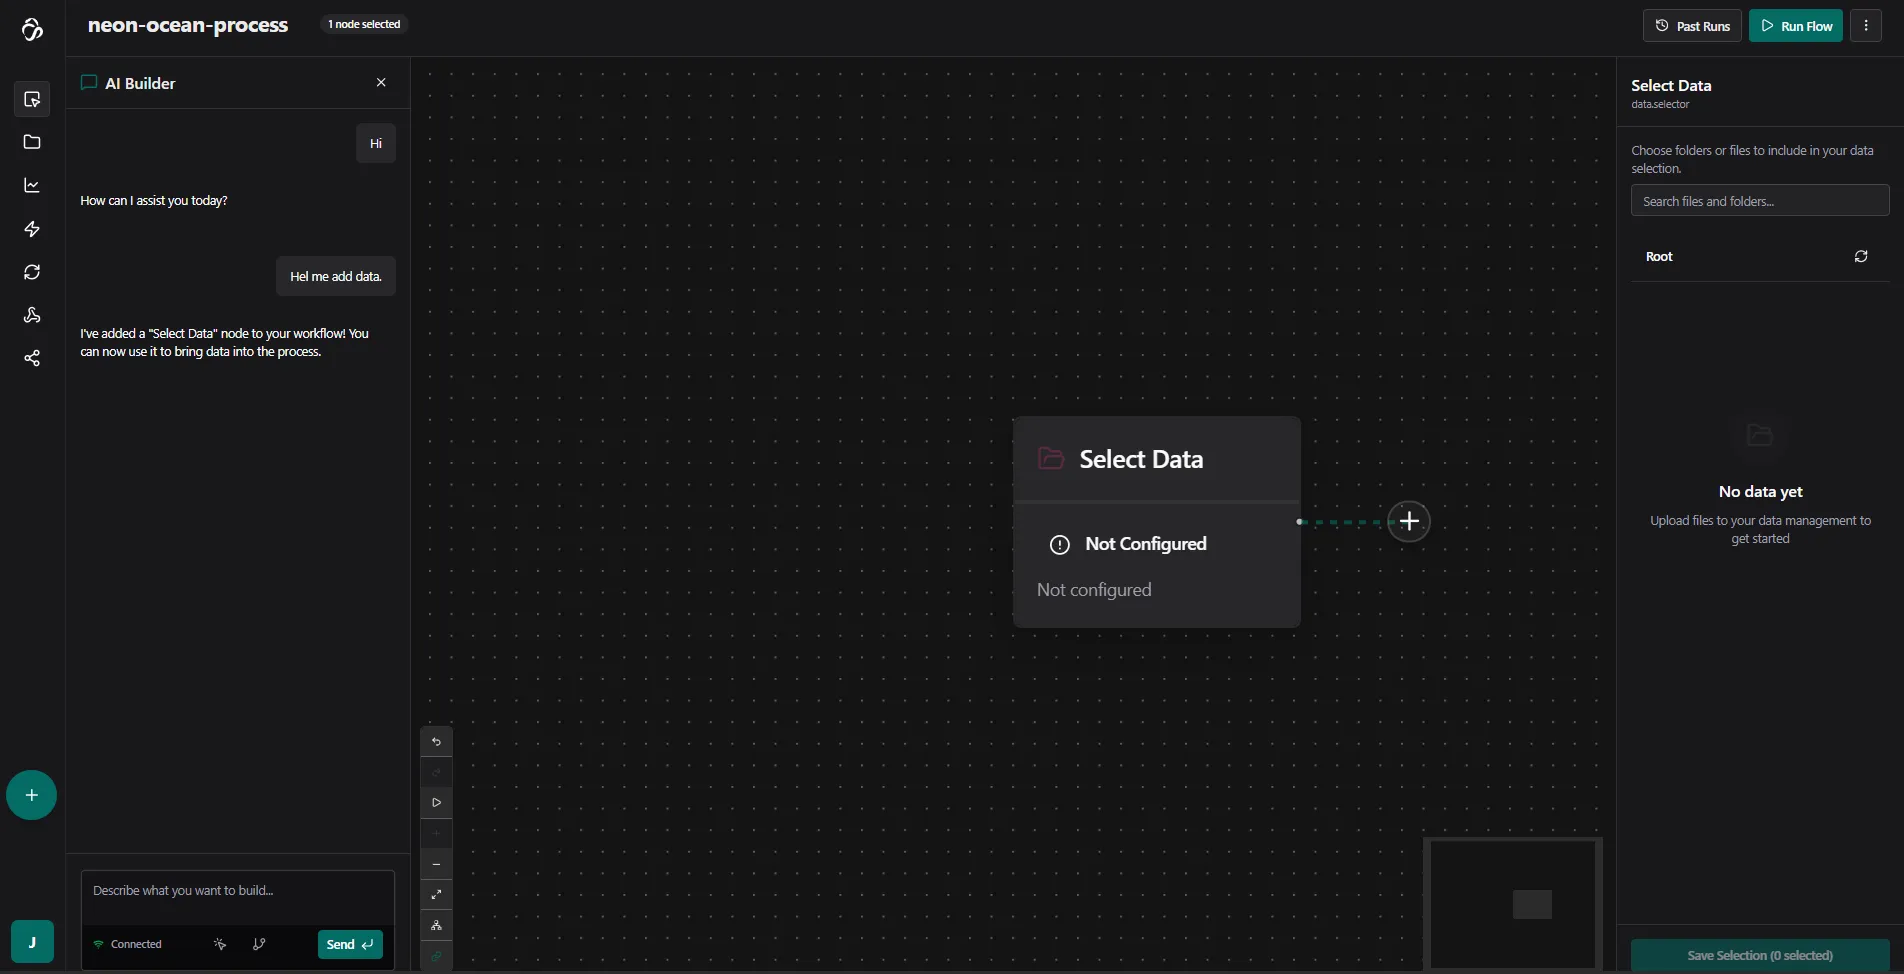Click the auto-layout hierarchy icon
This screenshot has width=1904, height=974.
[436, 926]
